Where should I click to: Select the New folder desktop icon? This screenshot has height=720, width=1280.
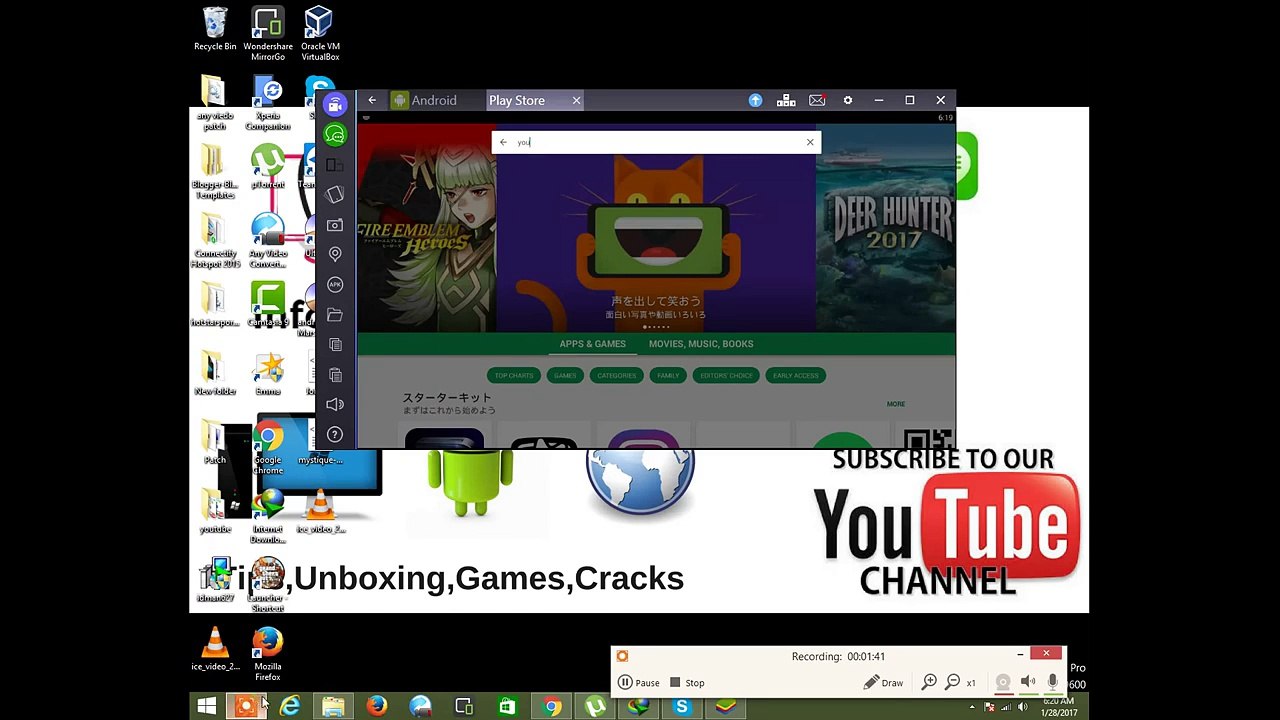215,373
